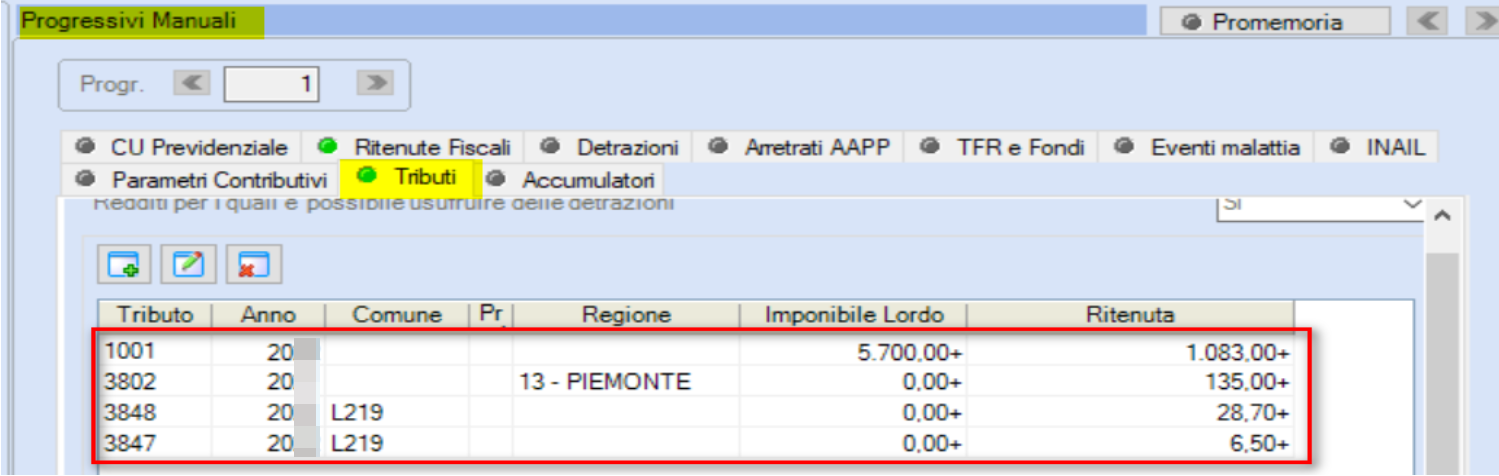
Task: Click ritenuta value 28,70+
Action: 1250,412
